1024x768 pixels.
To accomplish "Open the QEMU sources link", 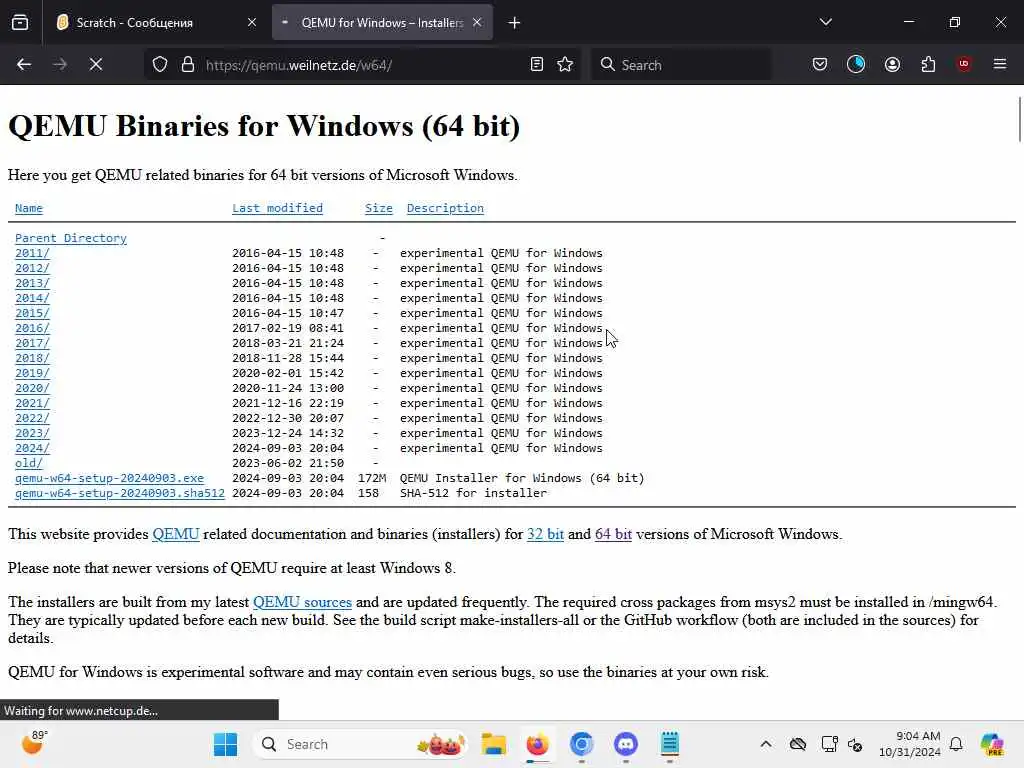I will pos(302,602).
